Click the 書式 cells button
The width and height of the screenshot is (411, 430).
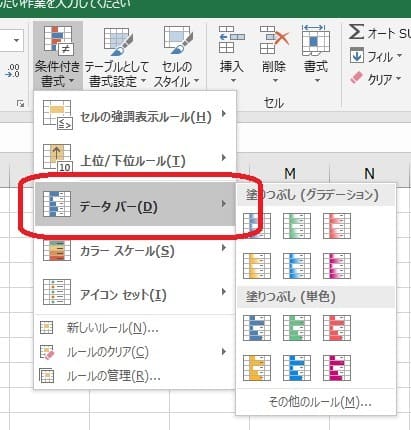click(316, 49)
